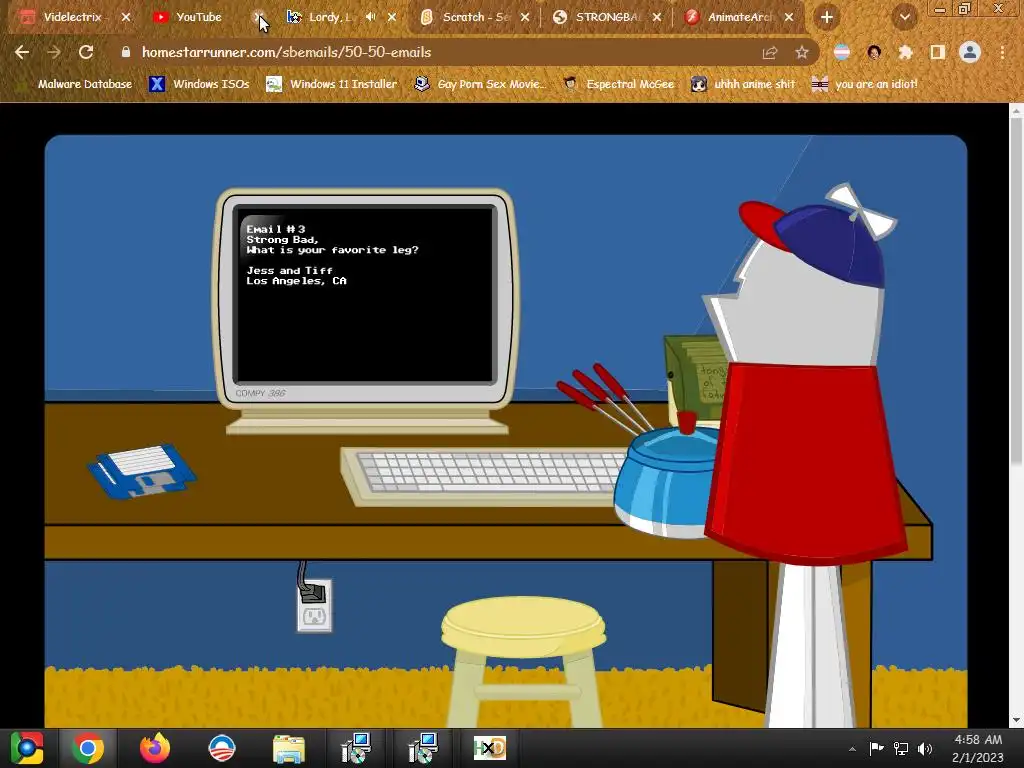Open you are an idiot bookmark
The width and height of the screenshot is (1024, 768).
pyautogui.click(x=864, y=84)
